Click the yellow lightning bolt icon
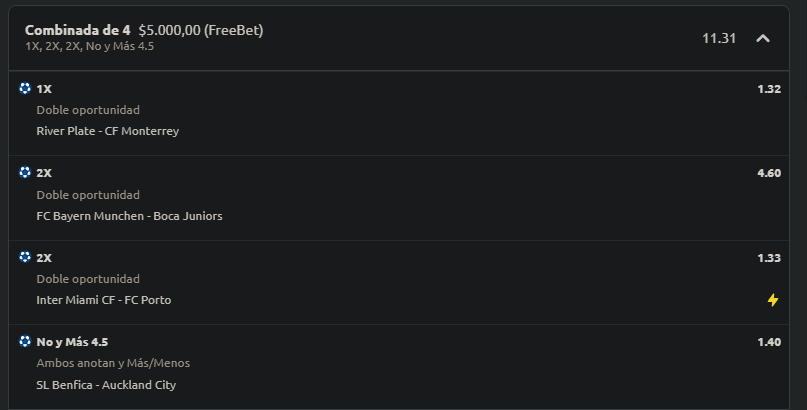The height and width of the screenshot is (410, 807). [773, 300]
